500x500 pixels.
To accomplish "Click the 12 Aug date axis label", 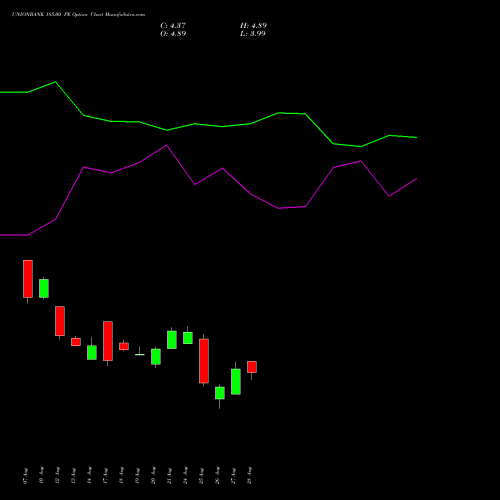I will coord(57,476).
